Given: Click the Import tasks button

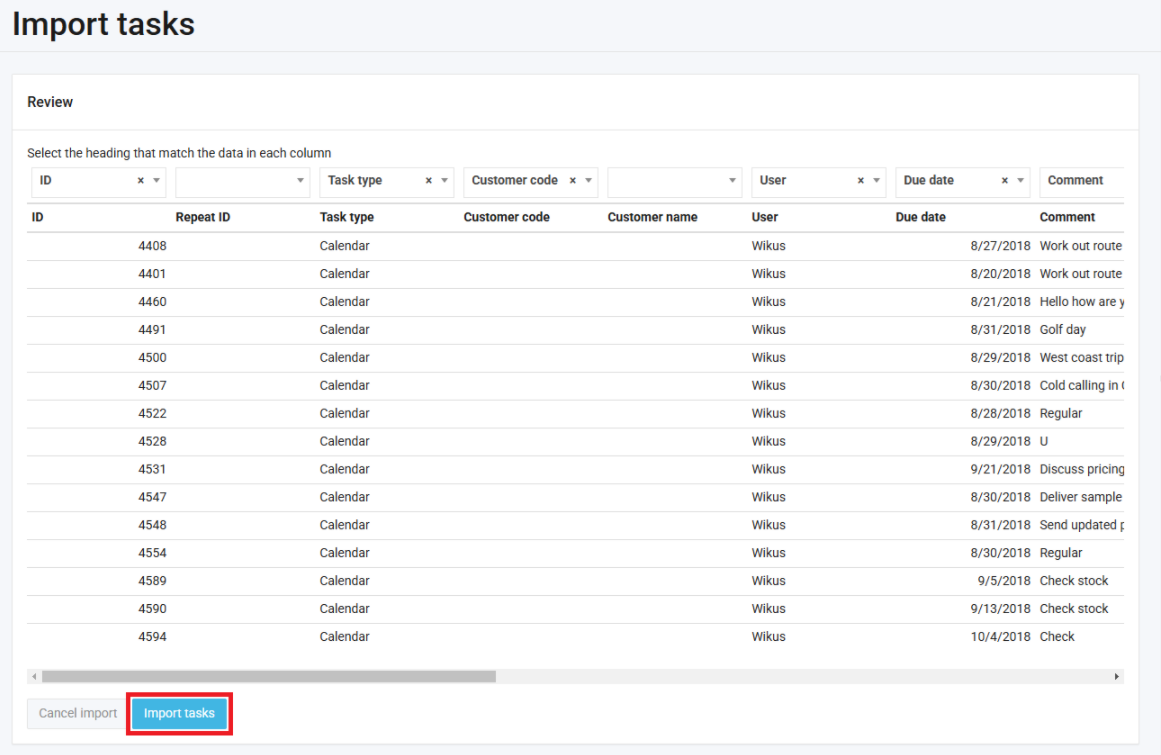Looking at the screenshot, I should point(179,714).
